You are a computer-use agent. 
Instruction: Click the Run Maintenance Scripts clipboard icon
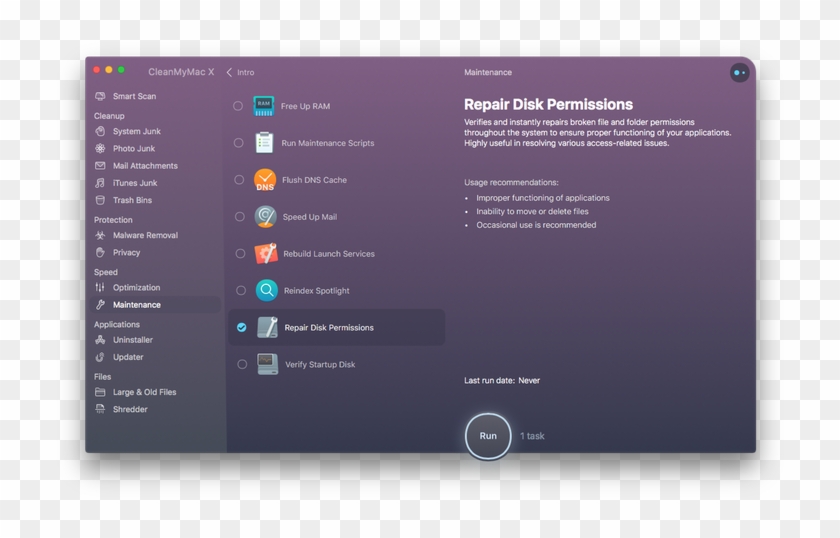264,143
